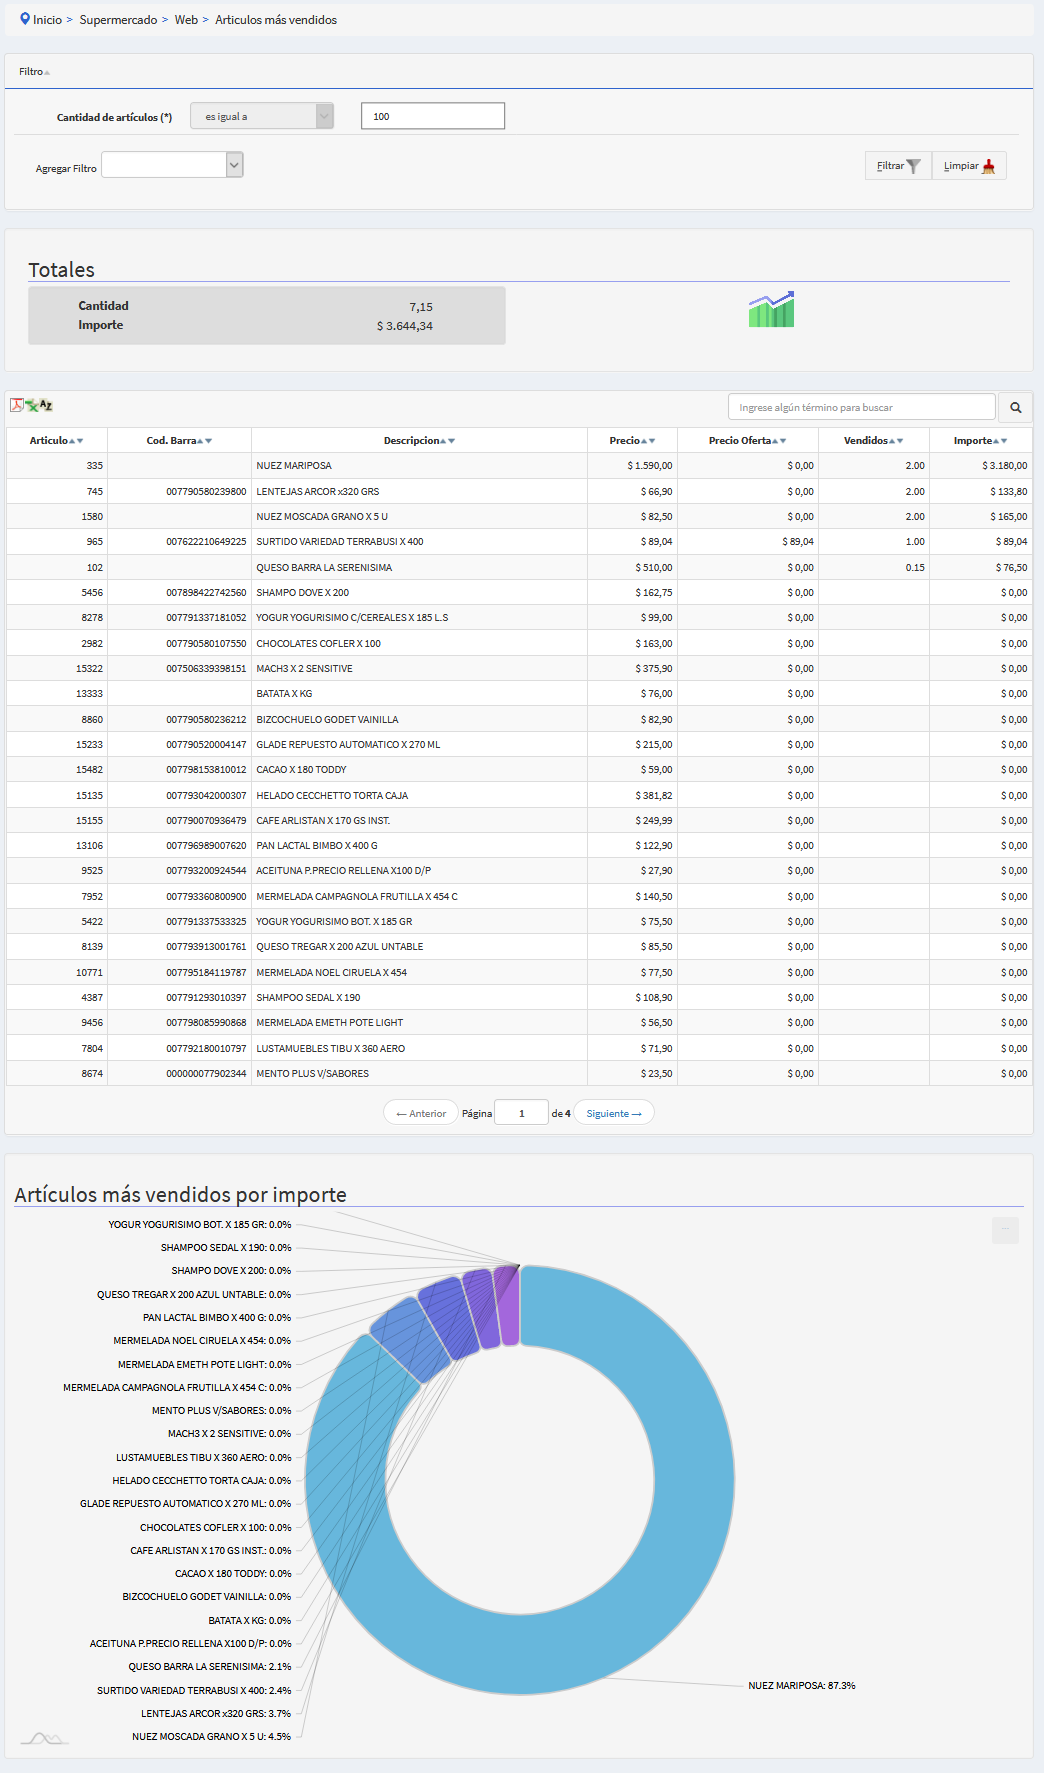Open the Agregar Filtro dropdown

172,165
